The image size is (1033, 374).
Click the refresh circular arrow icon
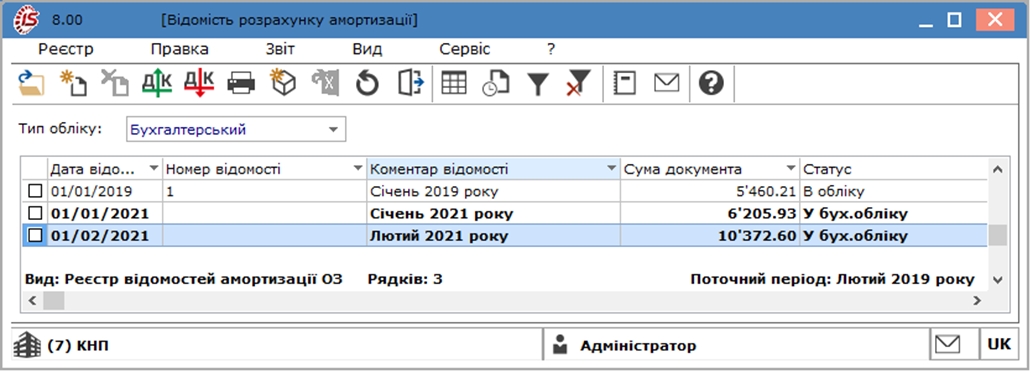(x=368, y=84)
